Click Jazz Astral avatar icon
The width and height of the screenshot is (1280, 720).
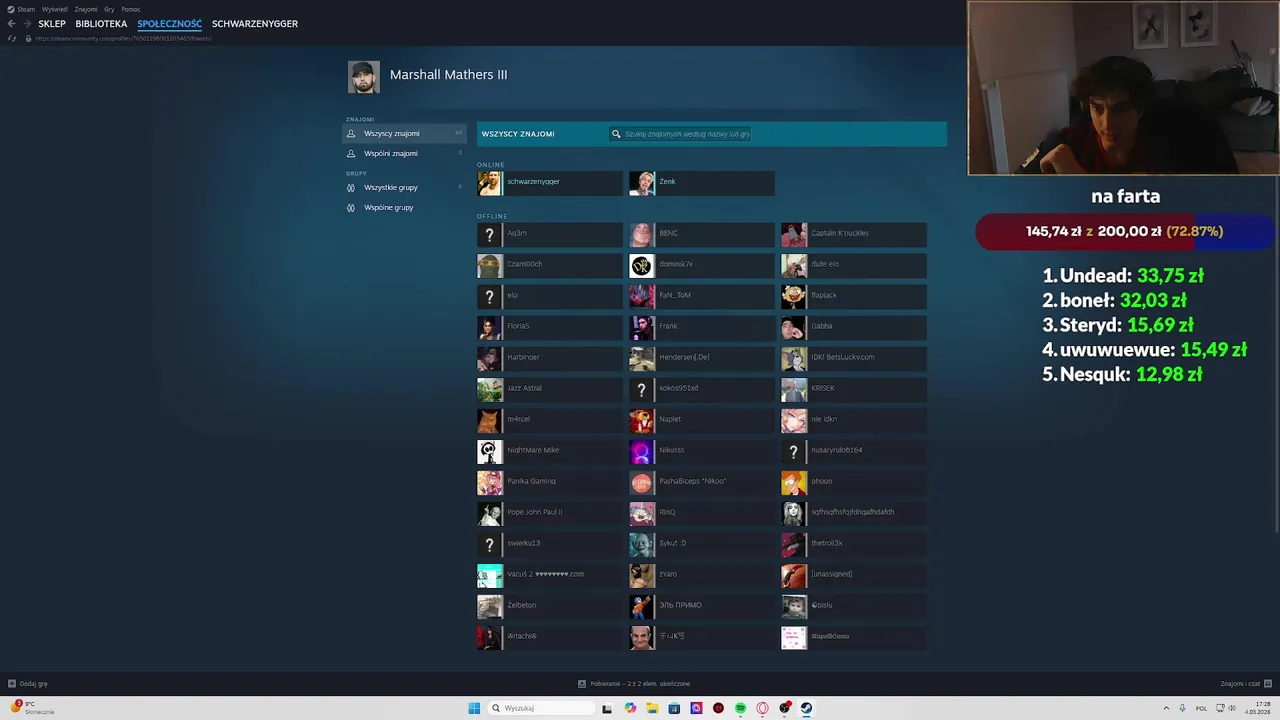click(490, 390)
